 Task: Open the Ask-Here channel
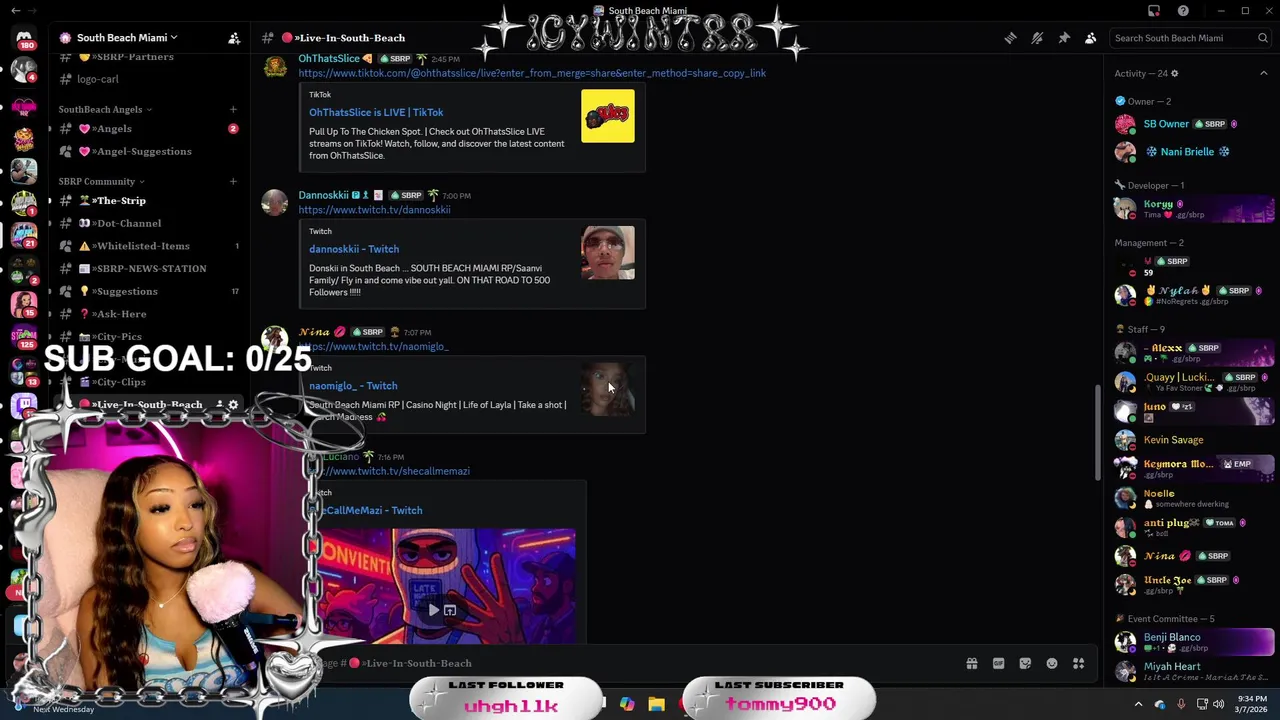[x=148, y=314]
